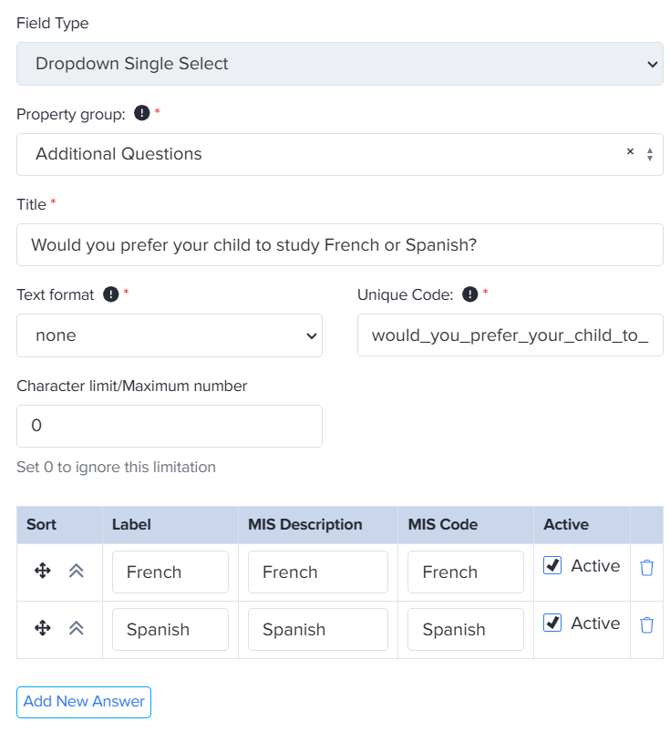Click move-up arrows in the French row
670x742 pixels.
tap(76, 571)
